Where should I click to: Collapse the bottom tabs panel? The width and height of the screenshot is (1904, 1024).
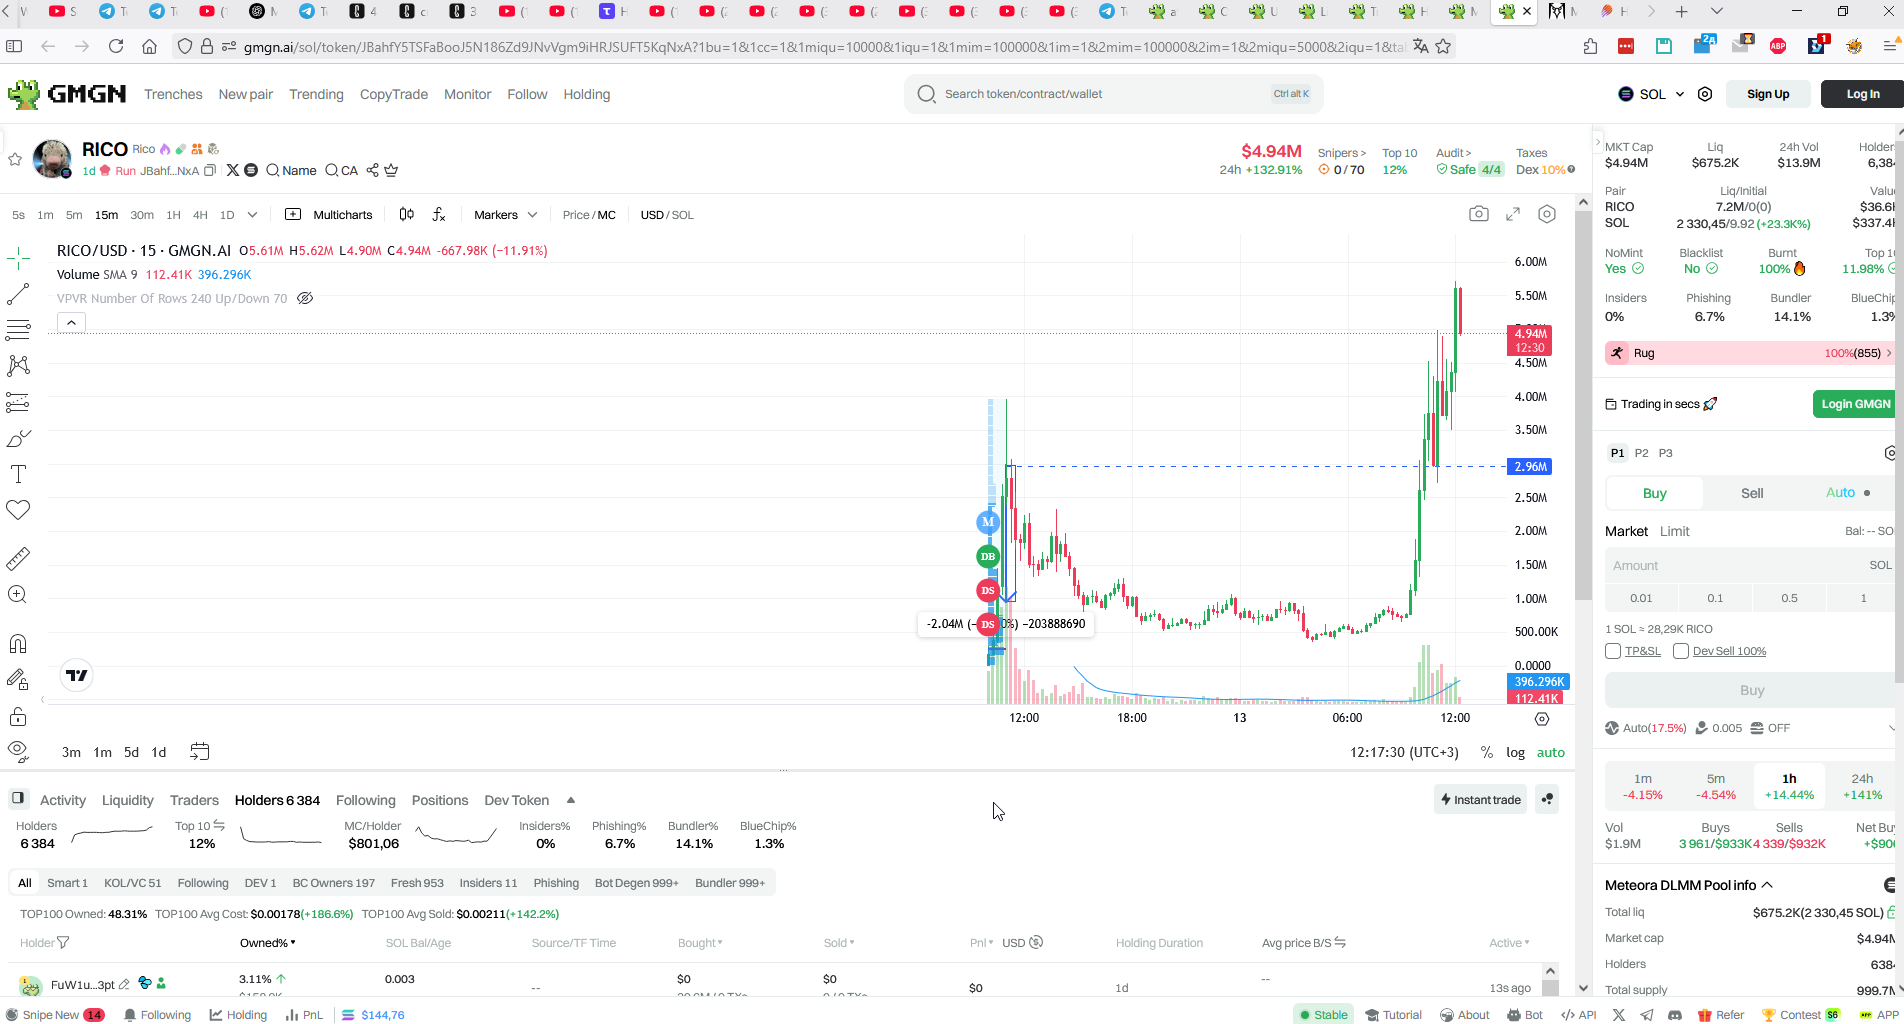(x=571, y=800)
